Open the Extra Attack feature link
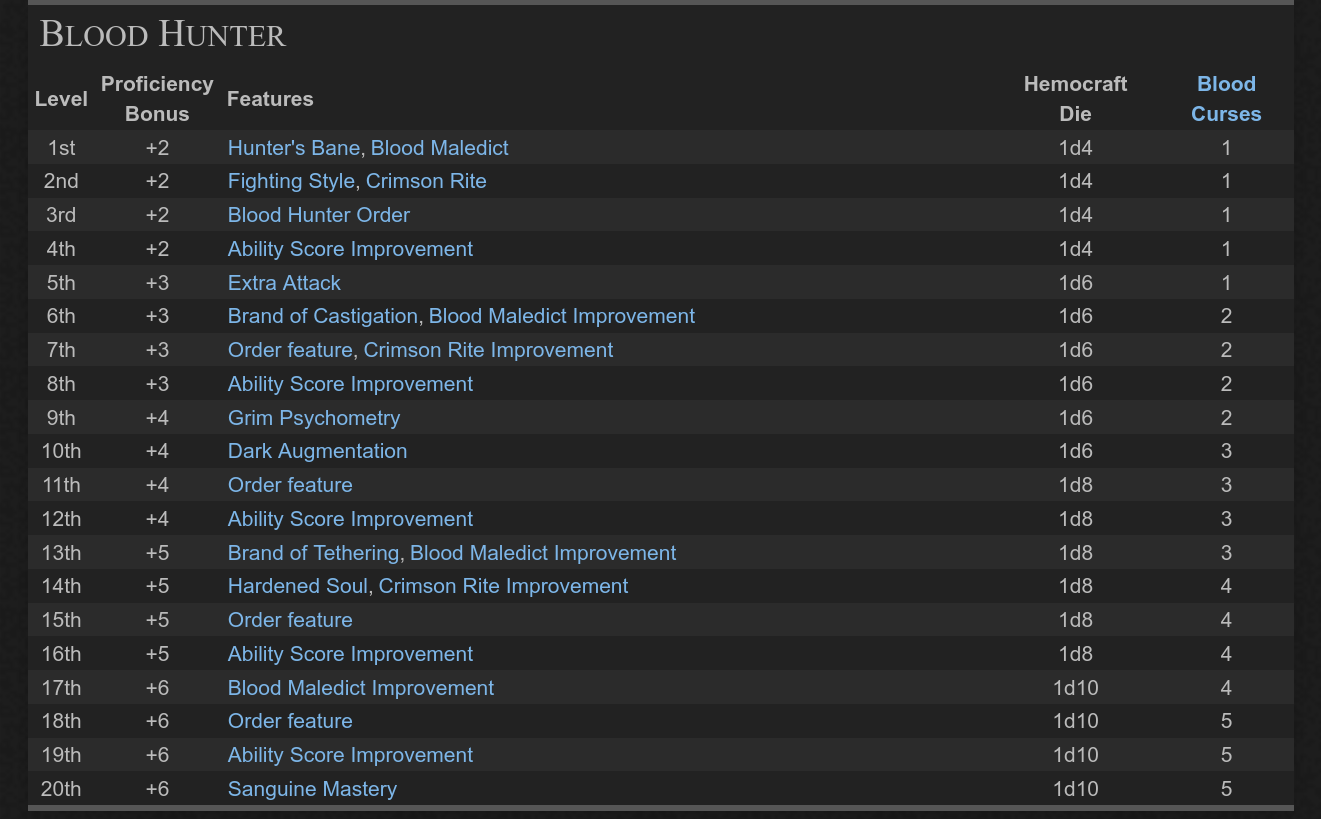This screenshot has height=819, width=1321. point(284,282)
